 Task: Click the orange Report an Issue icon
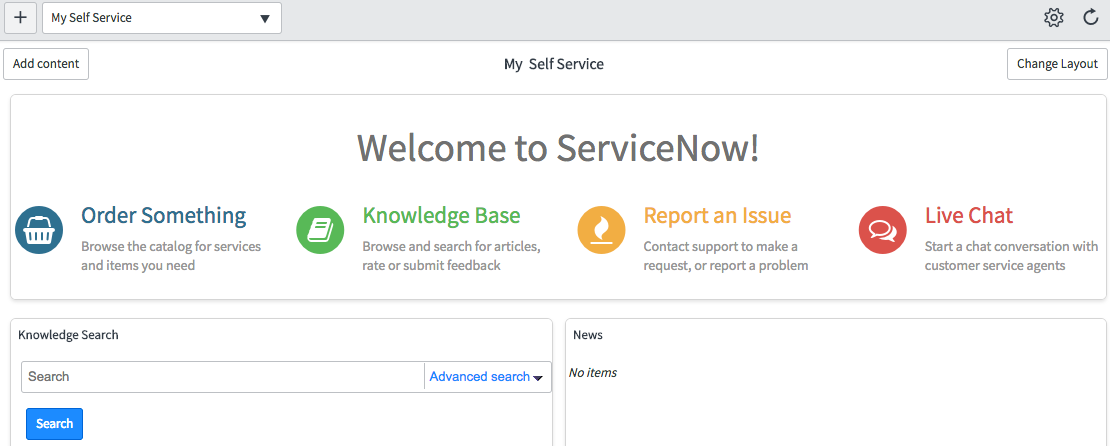pos(601,230)
